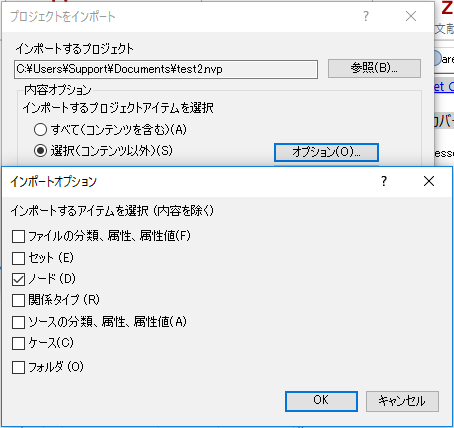Select 選択(コンテンツ以外)(S) radio button
Image resolution: width=454 pixels, height=428 pixels.
point(40,151)
